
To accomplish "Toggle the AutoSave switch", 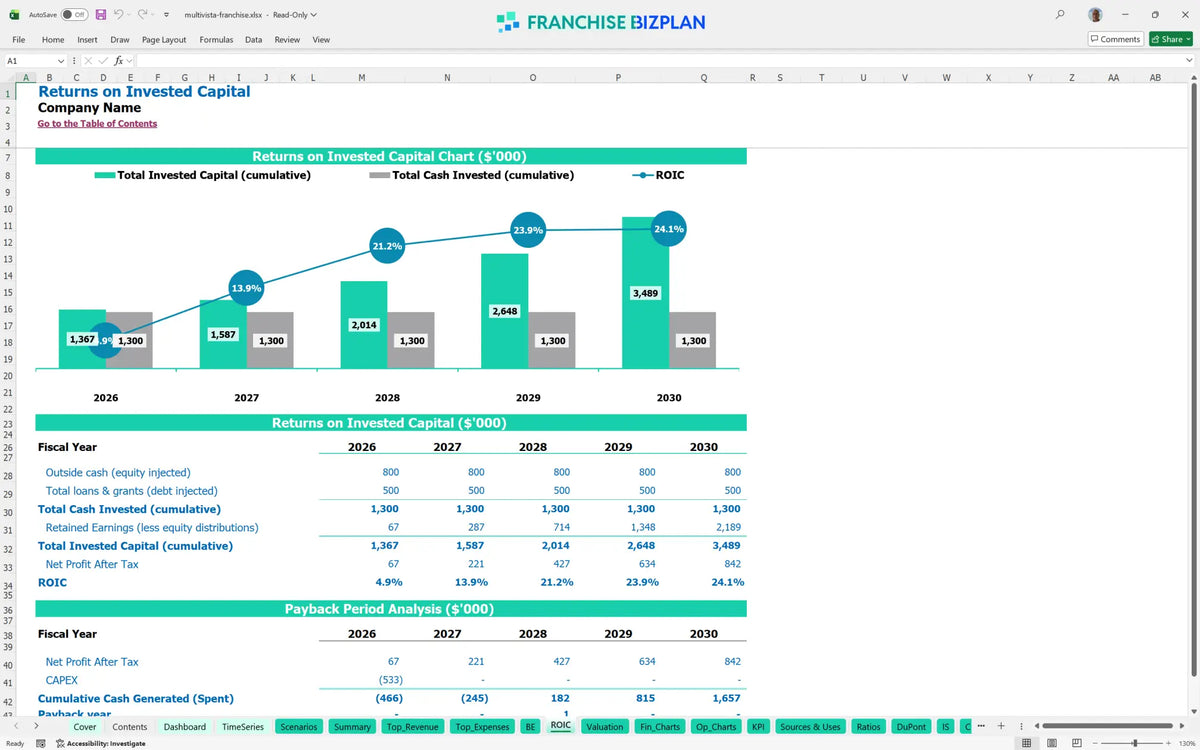I will click(74, 15).
